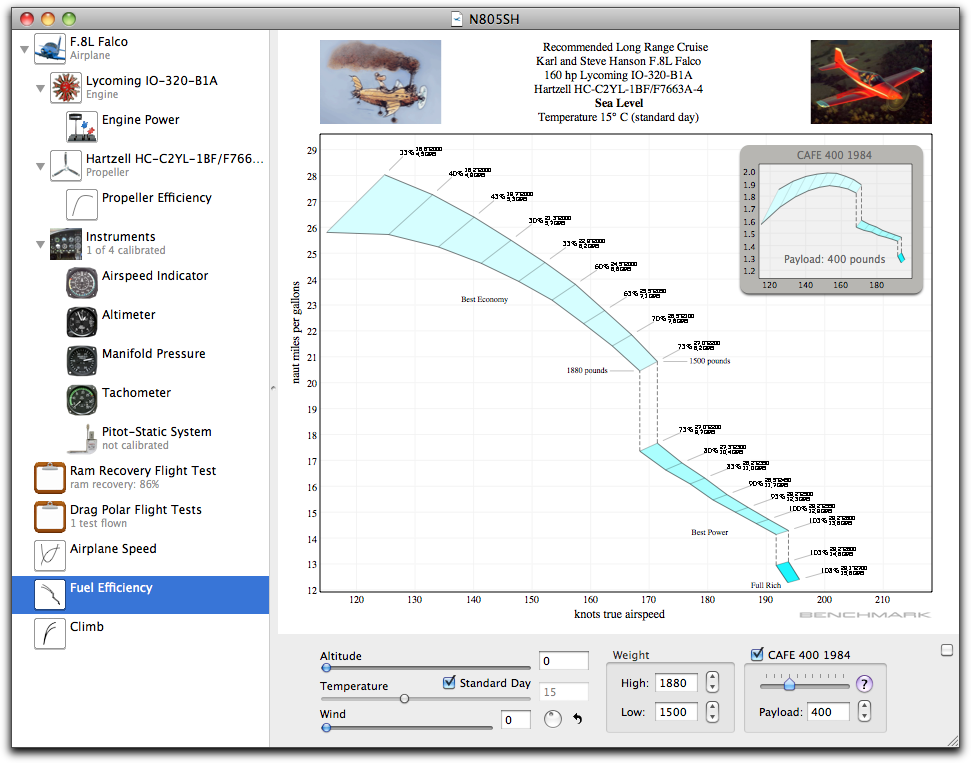This screenshot has width=971, height=763.
Task: Select the Fuel Efficiency row
Action: [141, 595]
